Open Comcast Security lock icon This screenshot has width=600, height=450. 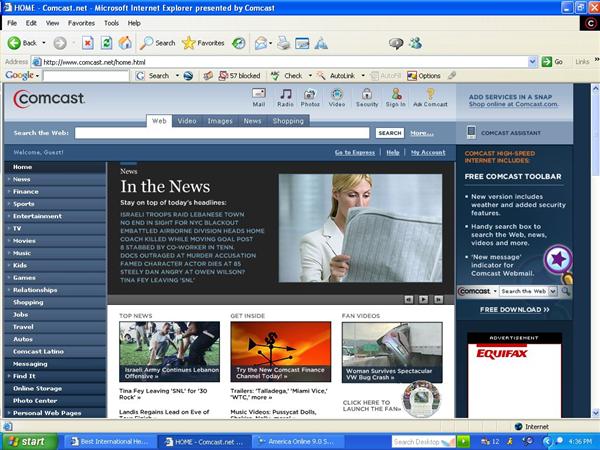pos(367,98)
